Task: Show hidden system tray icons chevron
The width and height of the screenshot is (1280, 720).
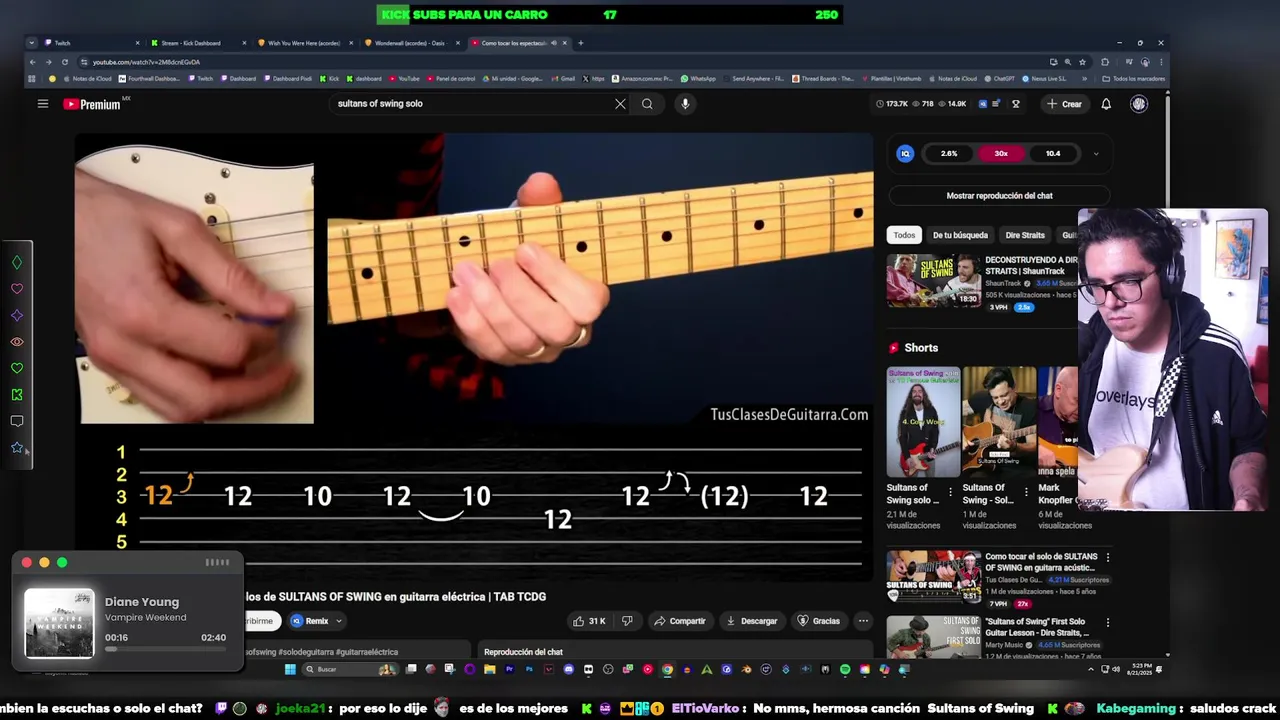Action: tap(1091, 669)
